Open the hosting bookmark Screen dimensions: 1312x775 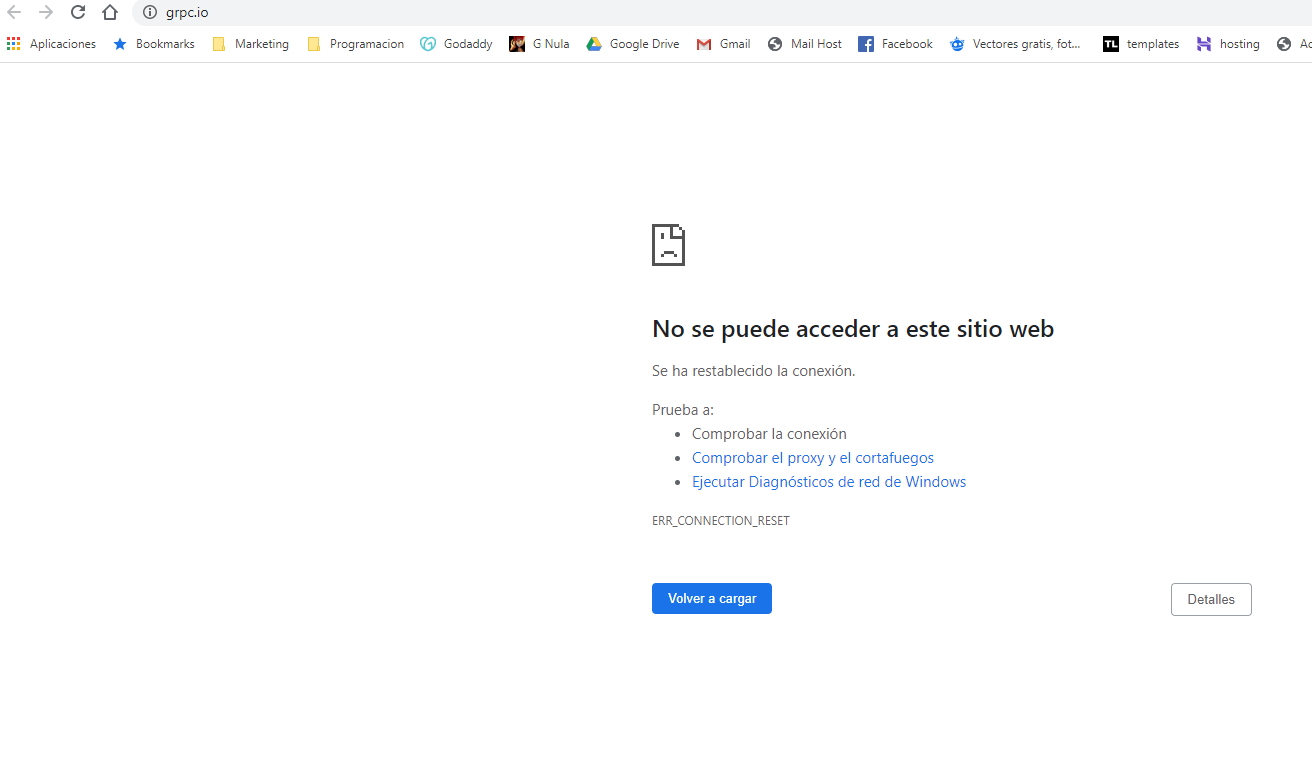coord(1228,44)
